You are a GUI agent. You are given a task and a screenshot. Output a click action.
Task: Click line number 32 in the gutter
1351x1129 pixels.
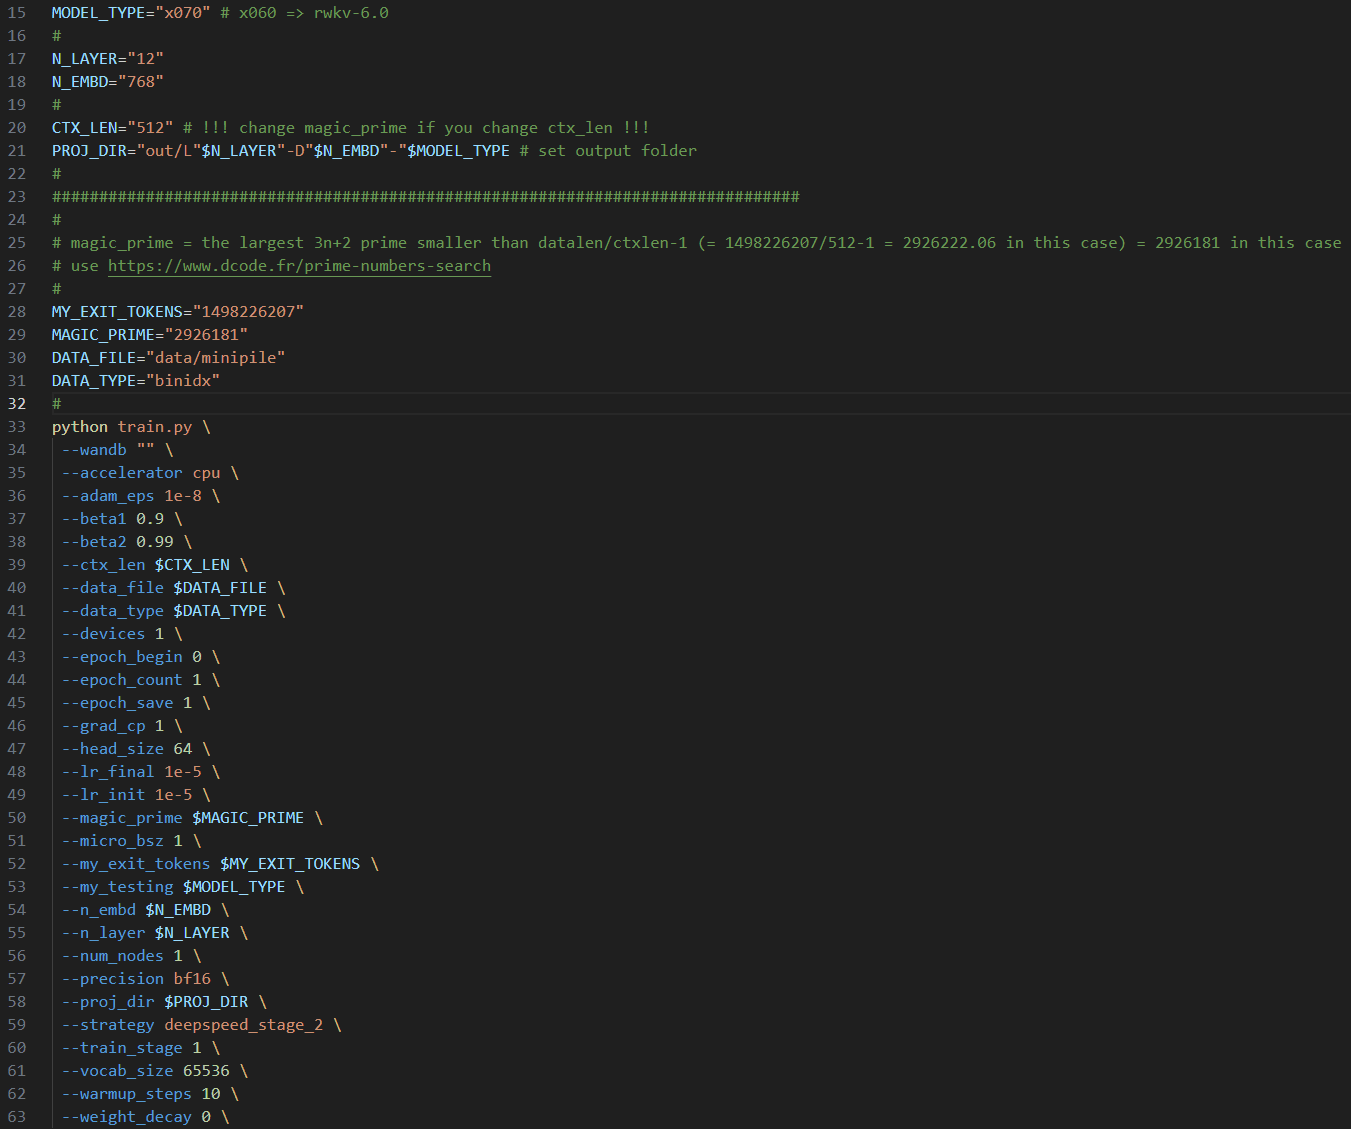(x=17, y=404)
